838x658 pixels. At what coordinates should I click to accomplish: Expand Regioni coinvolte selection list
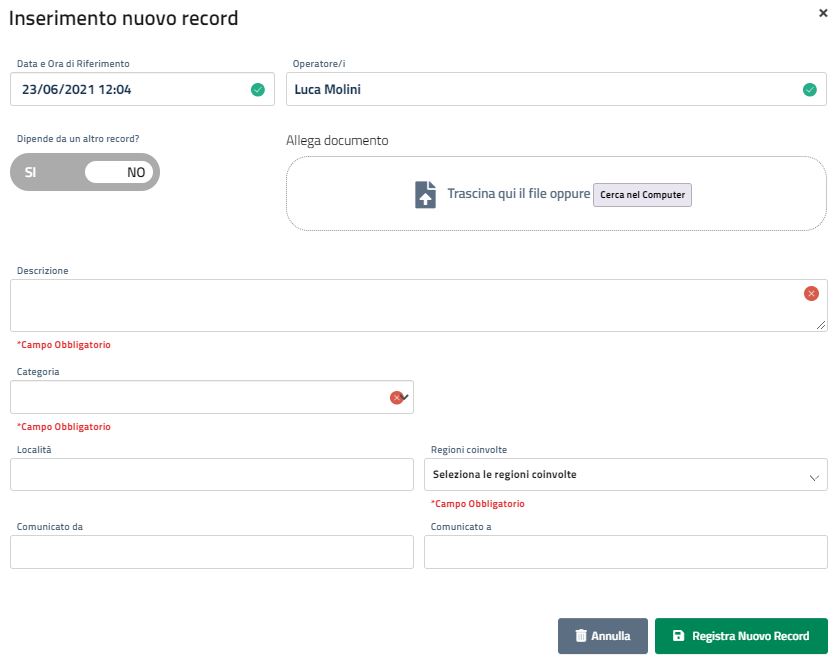point(626,475)
